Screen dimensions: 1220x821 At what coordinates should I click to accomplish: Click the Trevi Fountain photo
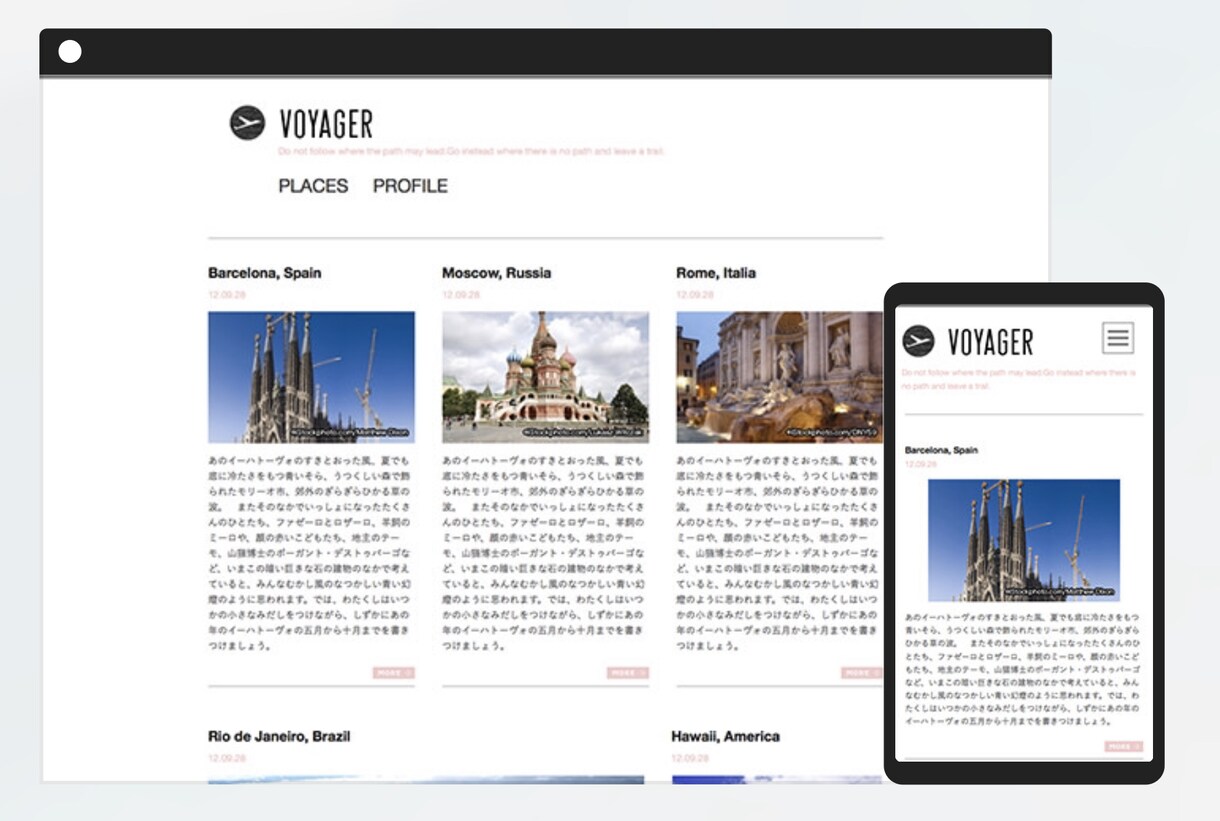click(x=778, y=377)
